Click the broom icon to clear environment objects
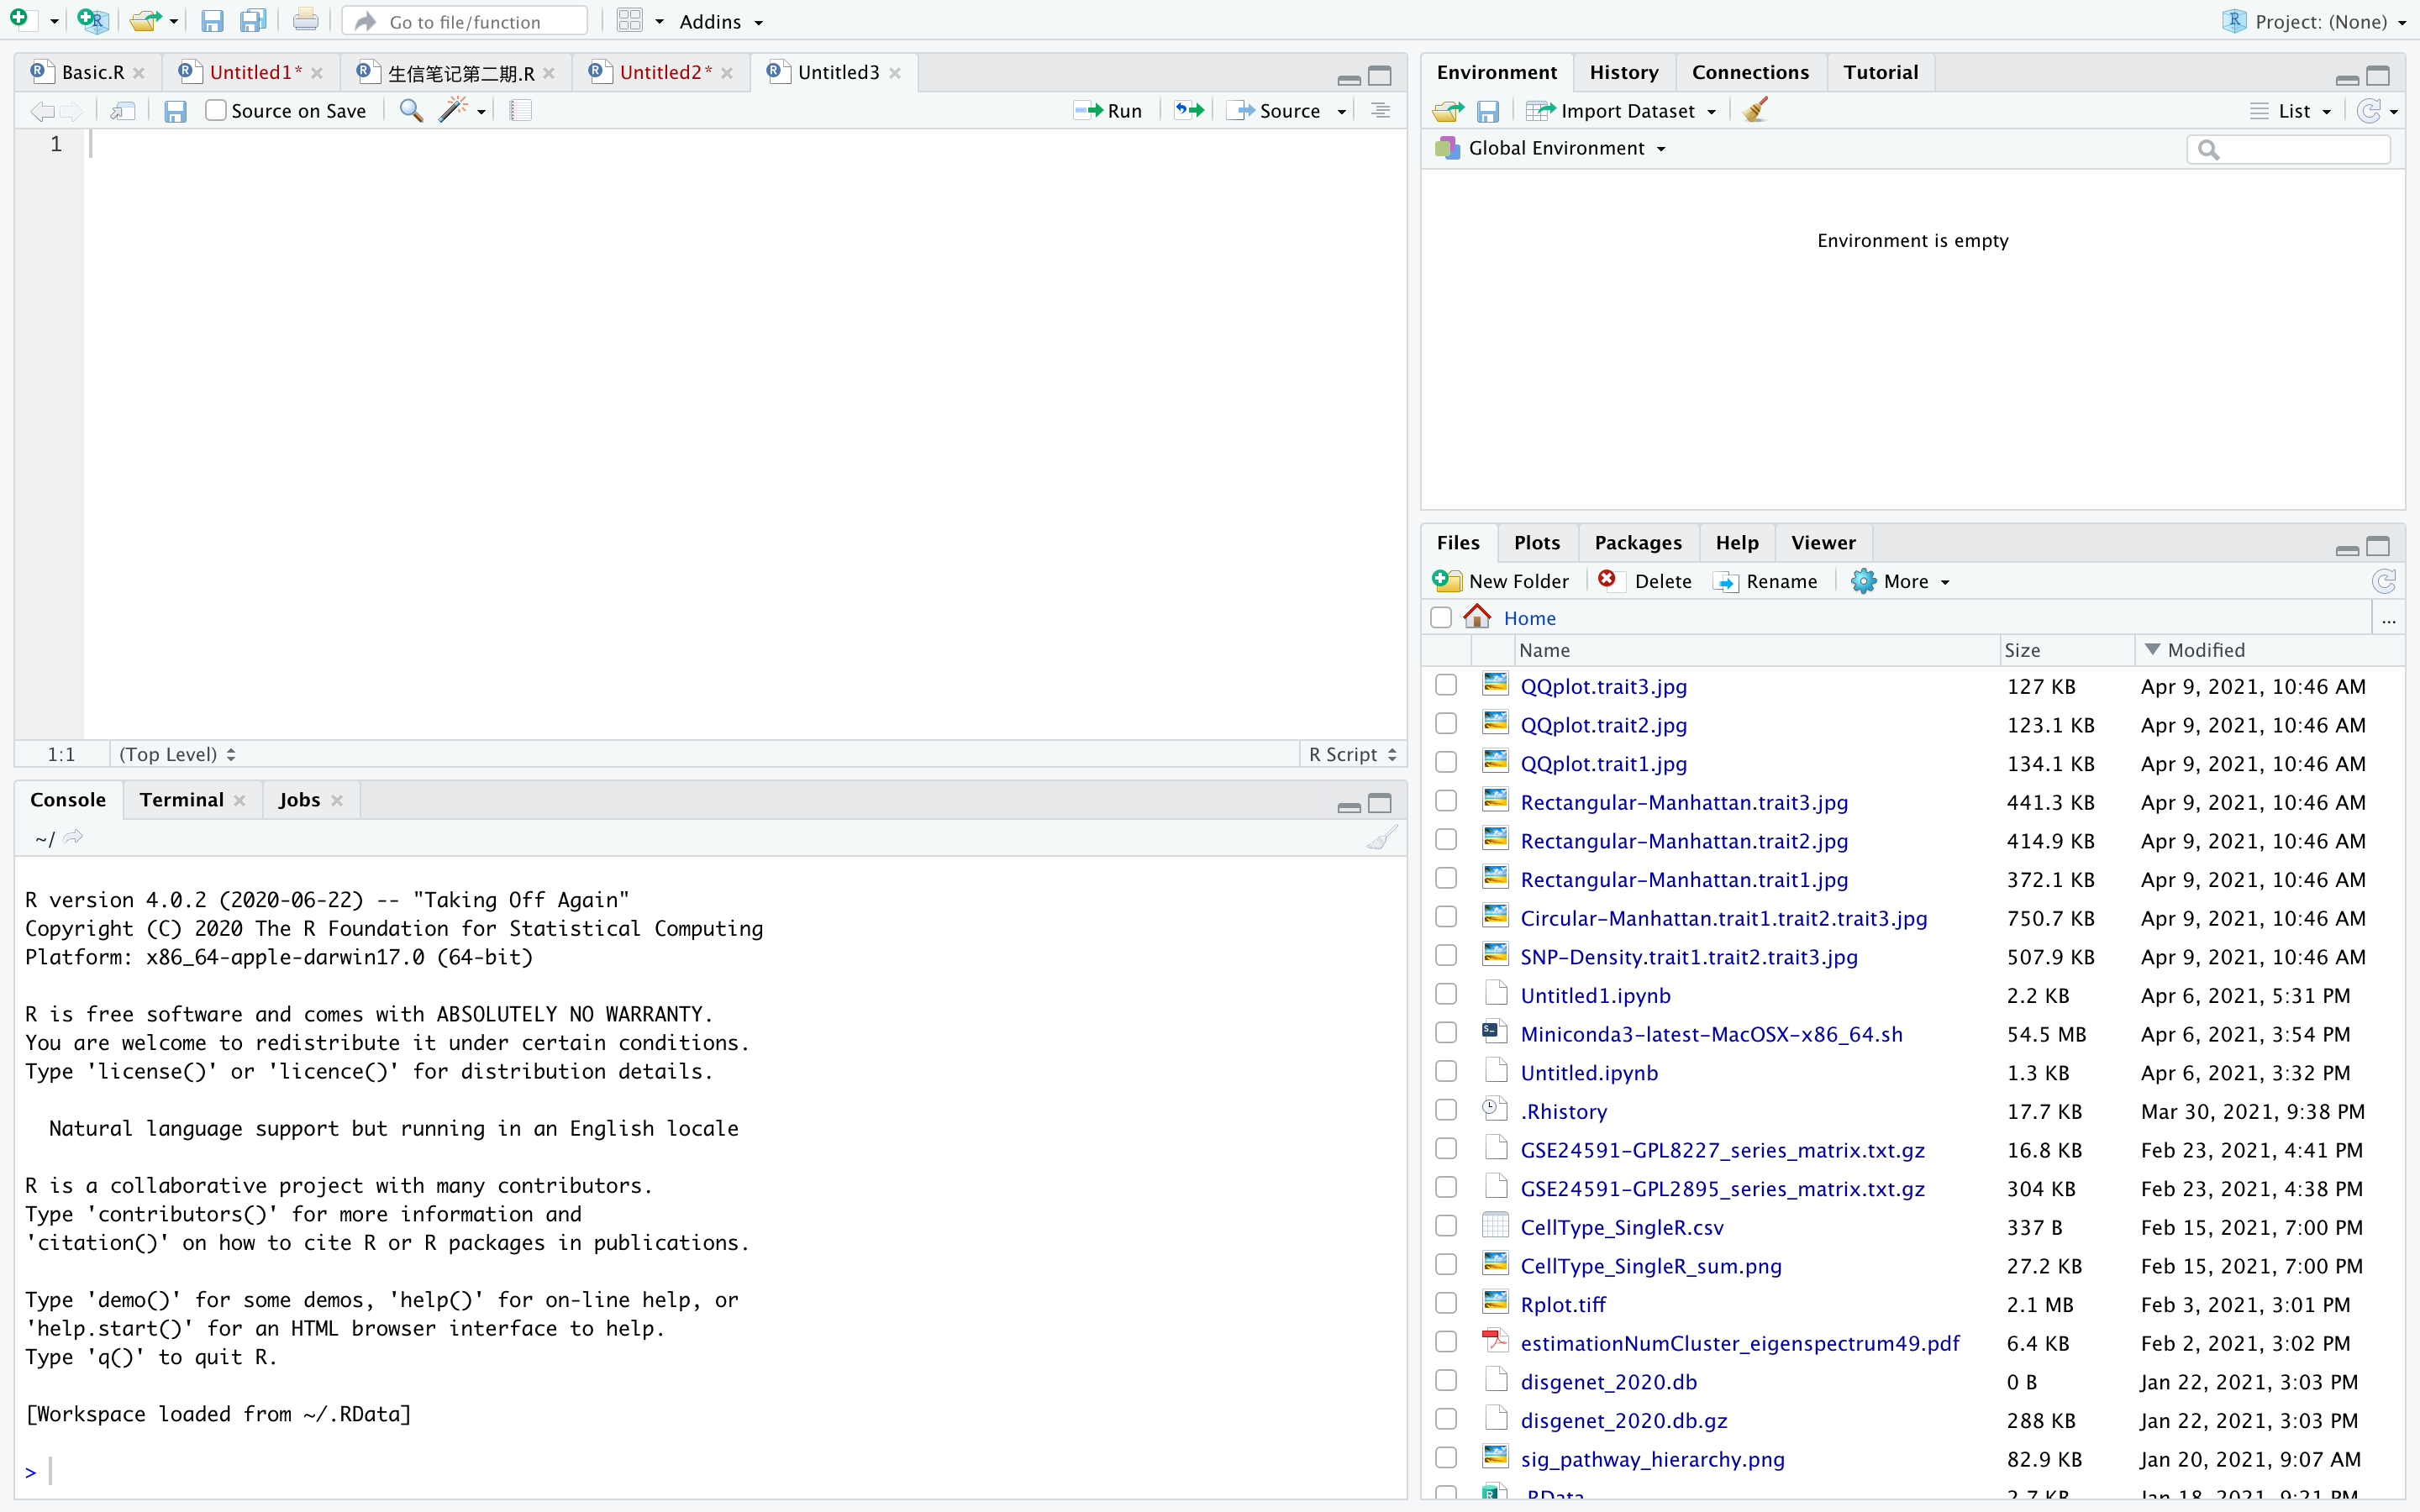Image resolution: width=2420 pixels, height=1512 pixels. tap(1755, 110)
